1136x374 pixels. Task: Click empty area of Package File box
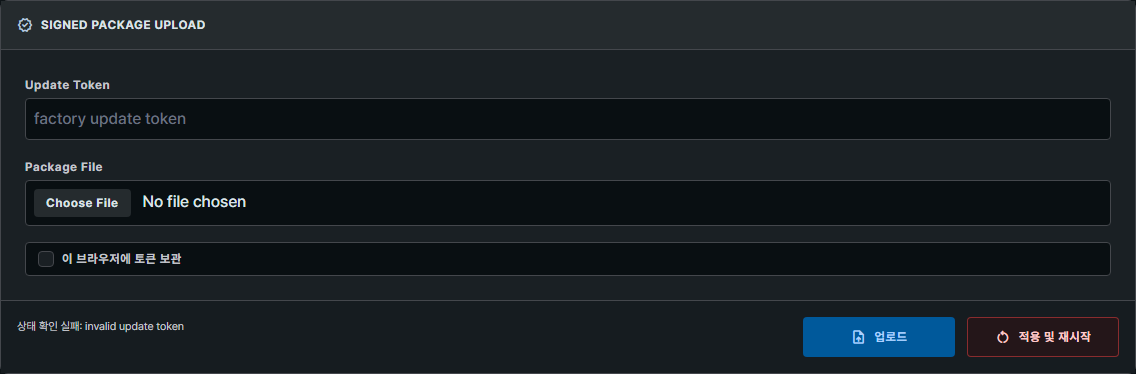677,203
